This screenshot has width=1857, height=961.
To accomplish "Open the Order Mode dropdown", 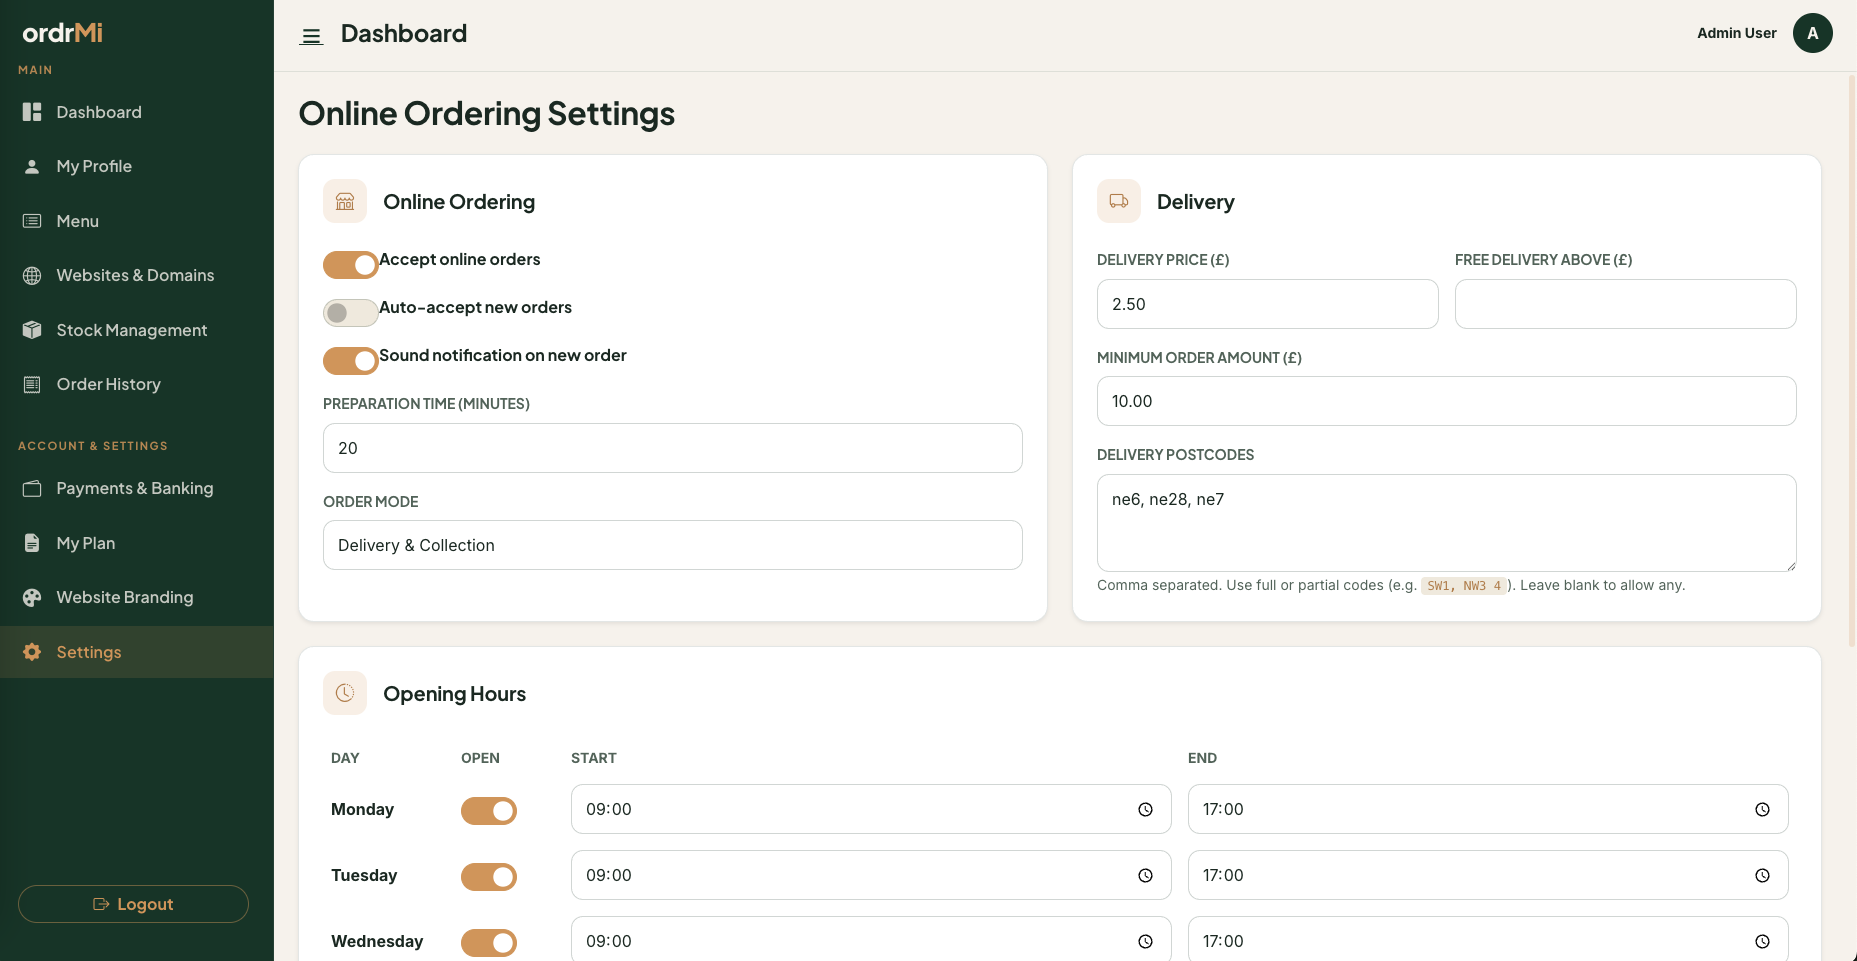I will (673, 545).
